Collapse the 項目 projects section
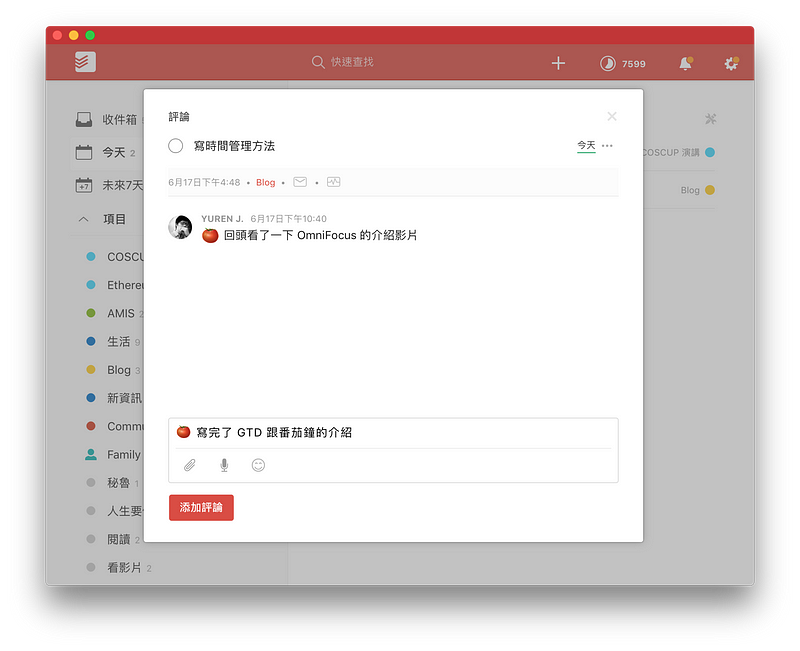This screenshot has width=800, height=651. [x=84, y=219]
